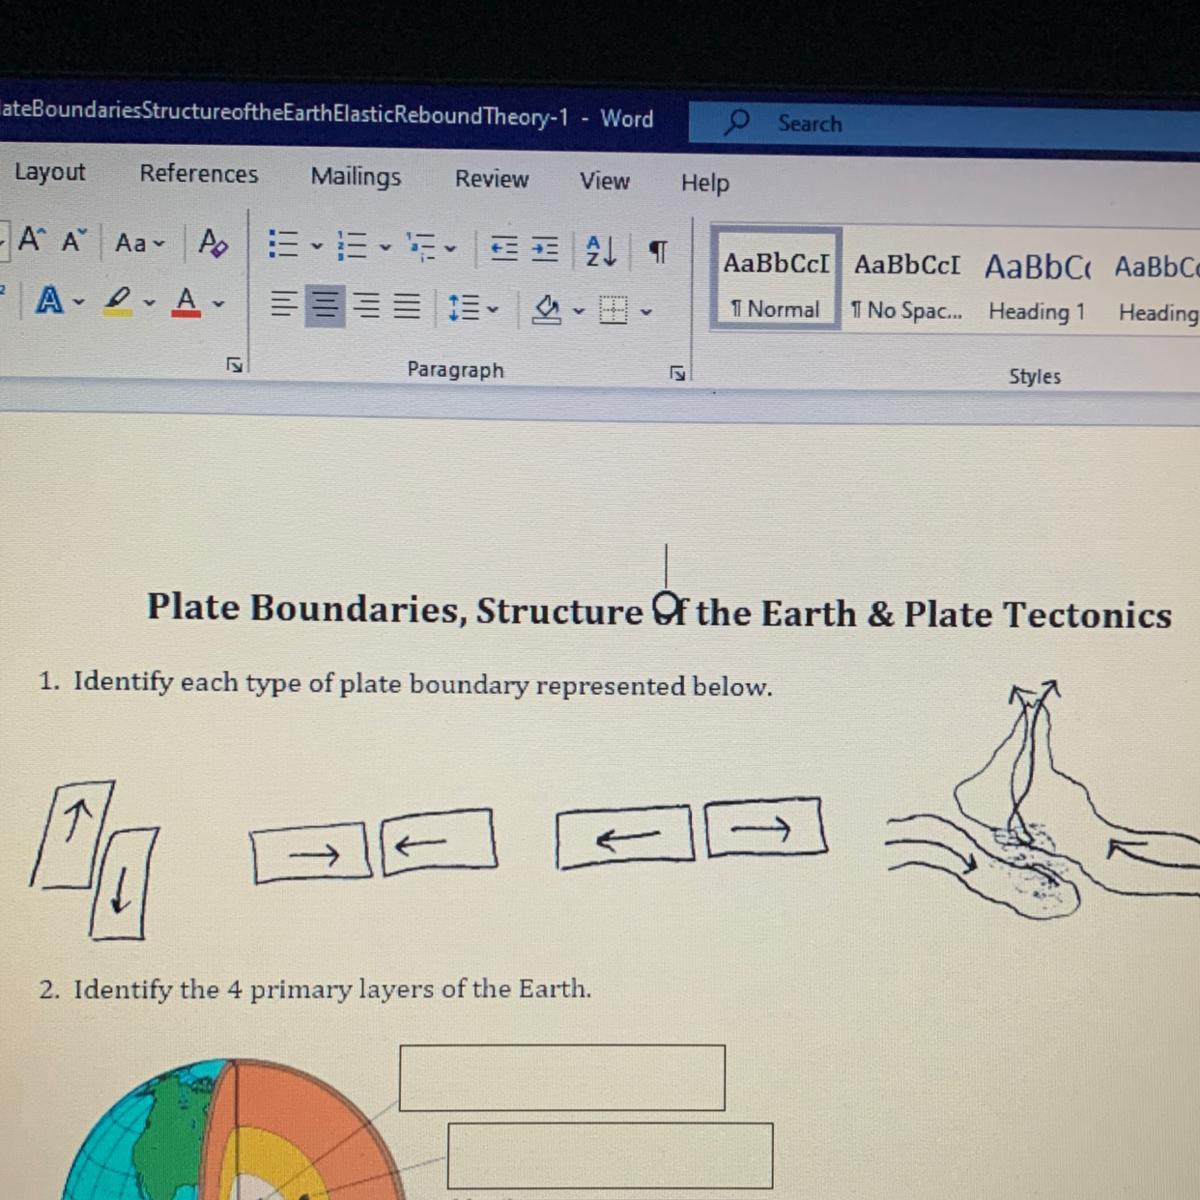Open the borders dropdown arrow
Image resolution: width=1200 pixels, height=1200 pixels.
646,313
